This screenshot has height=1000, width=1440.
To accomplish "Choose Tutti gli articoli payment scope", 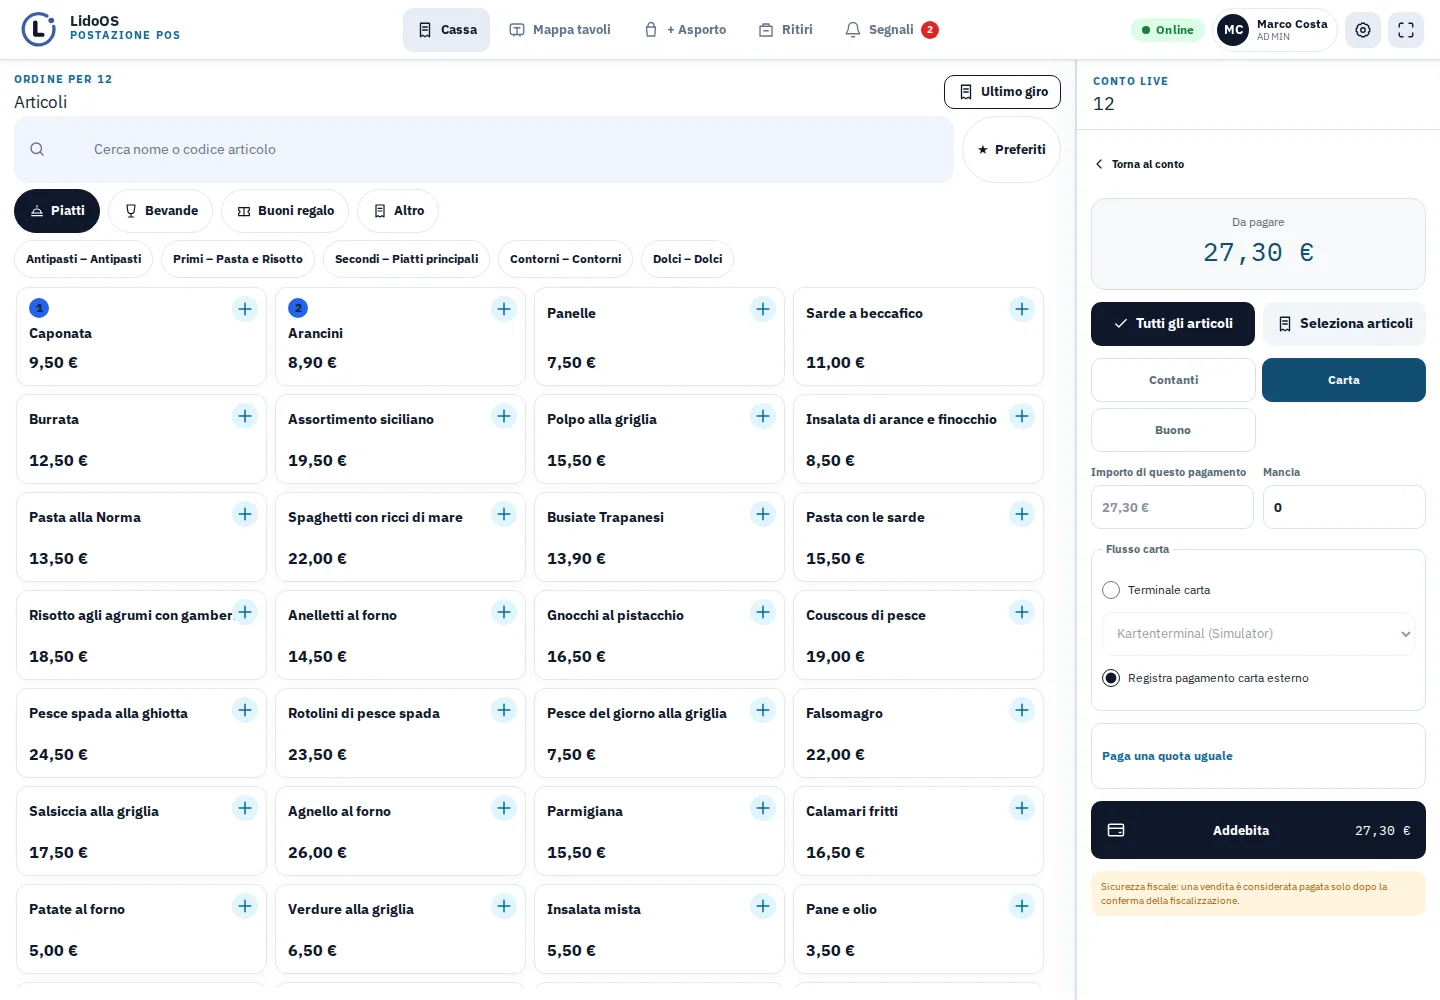I will click(1173, 324).
